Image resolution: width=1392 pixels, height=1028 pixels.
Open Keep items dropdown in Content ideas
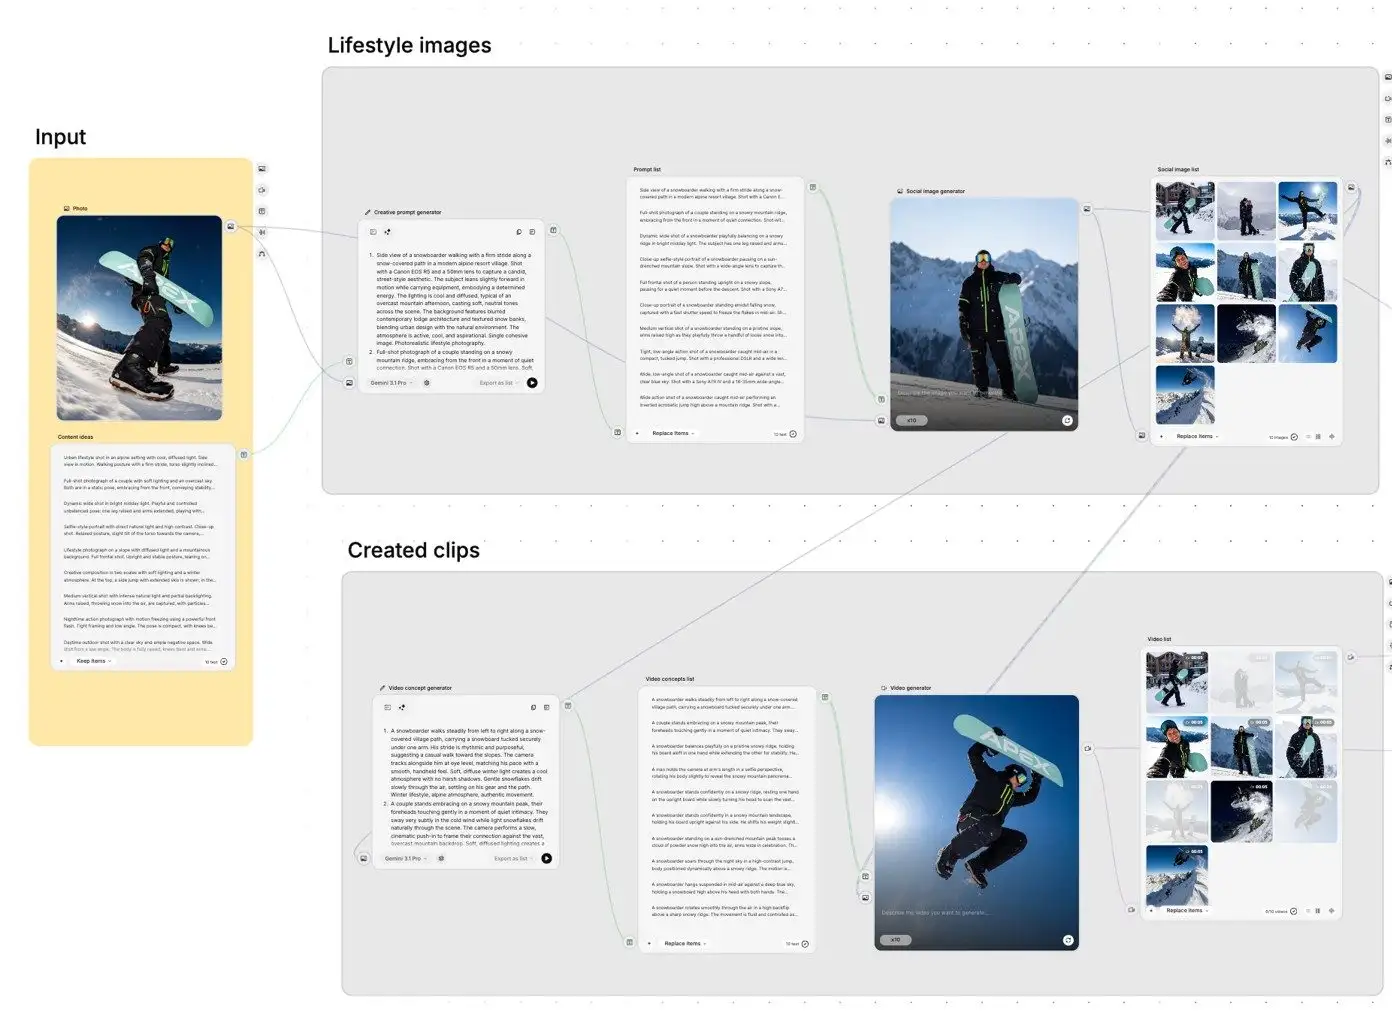tap(93, 661)
